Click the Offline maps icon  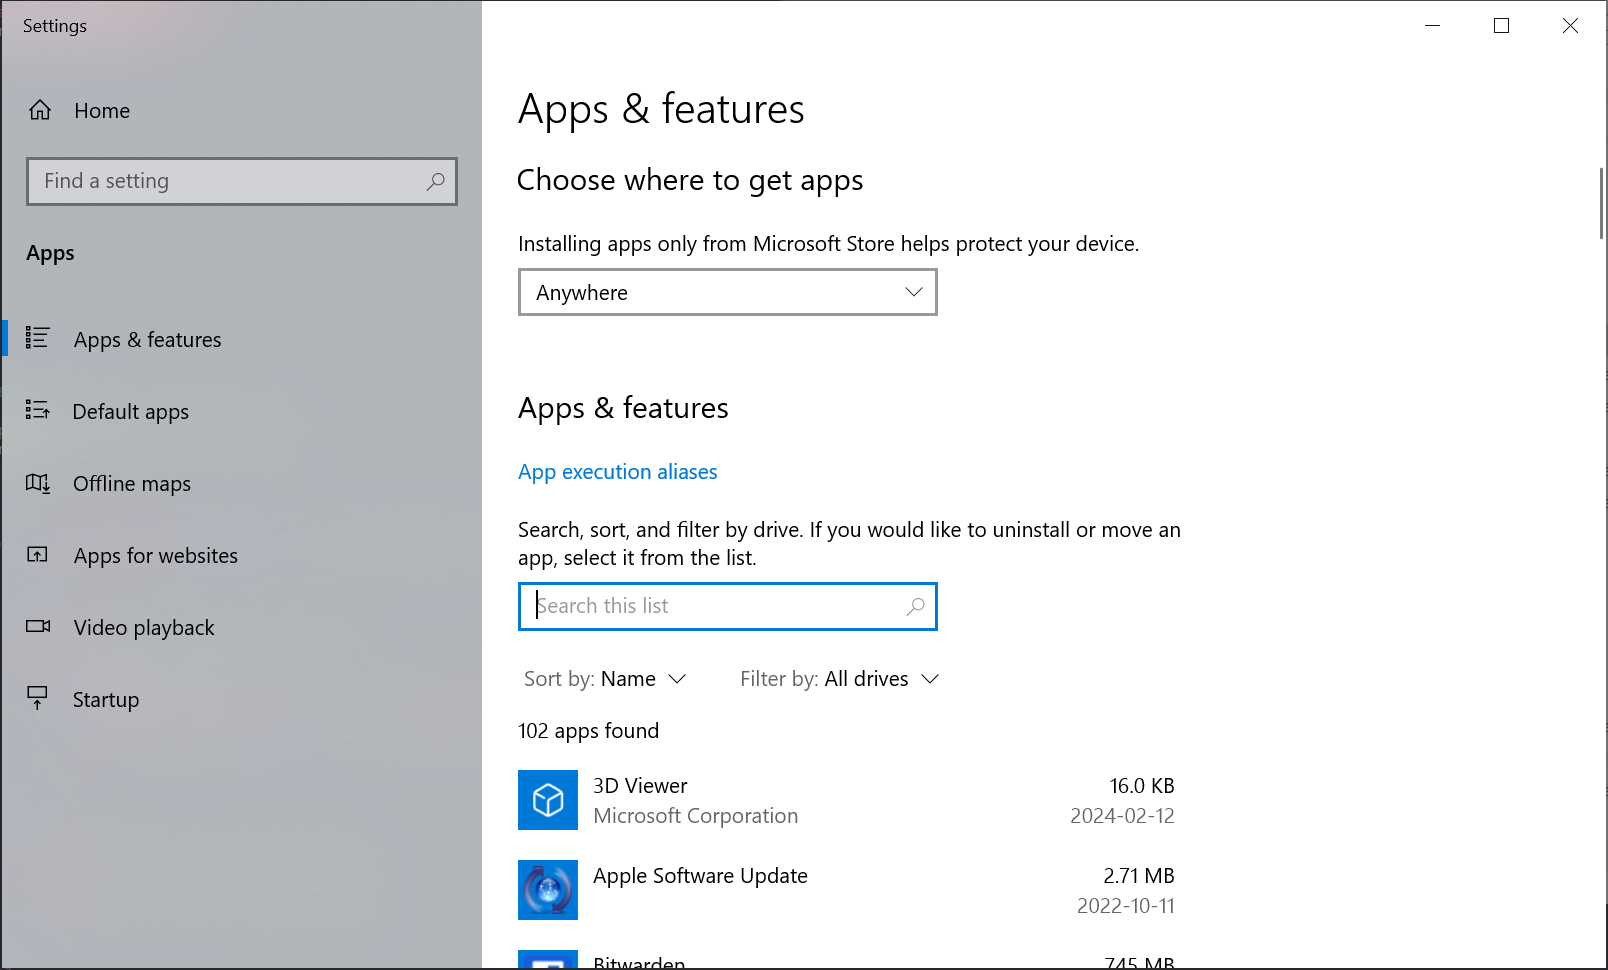38,483
